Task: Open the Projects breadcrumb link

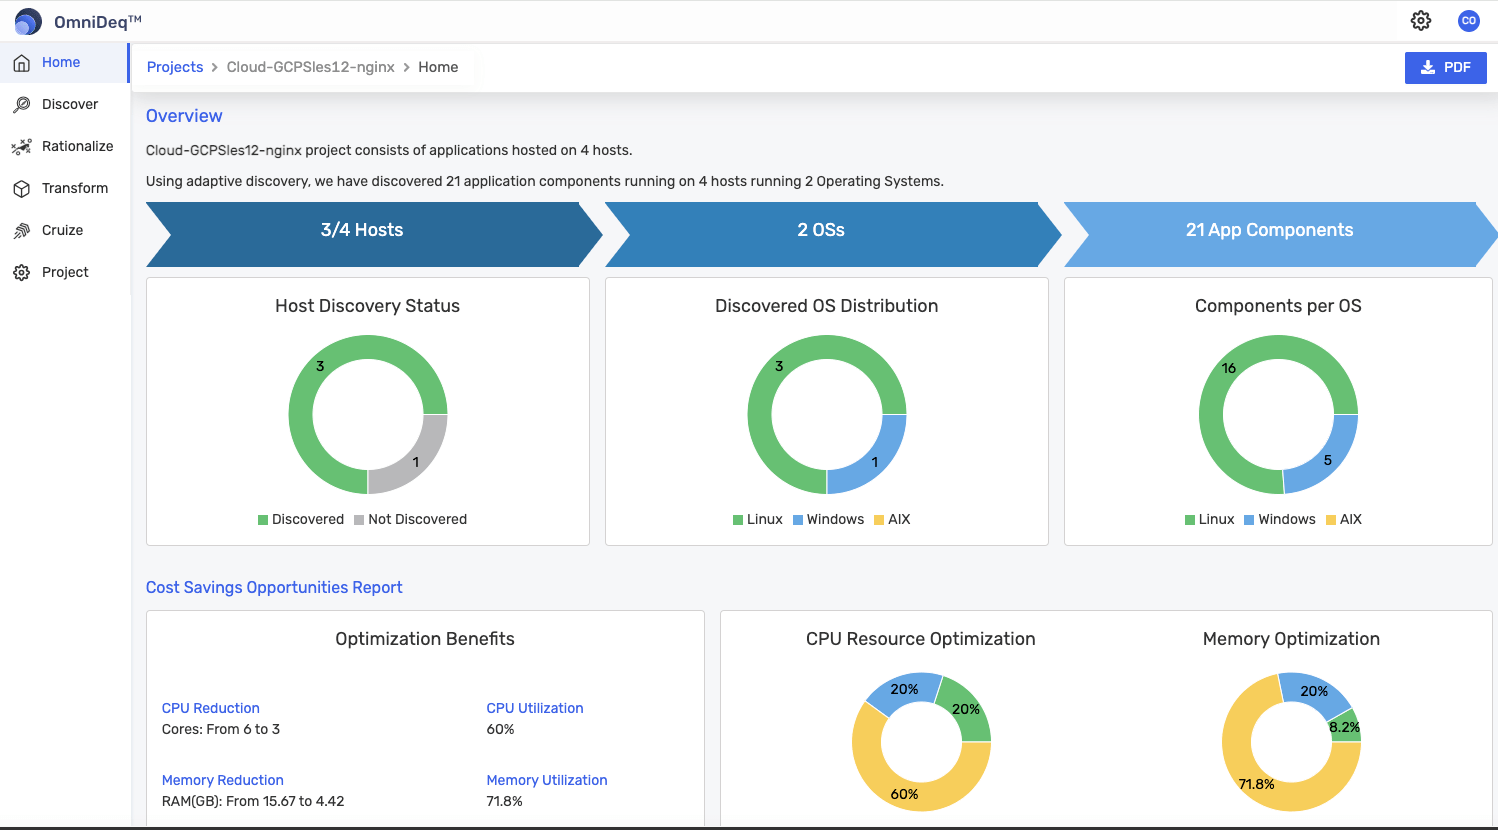Action: click(175, 67)
